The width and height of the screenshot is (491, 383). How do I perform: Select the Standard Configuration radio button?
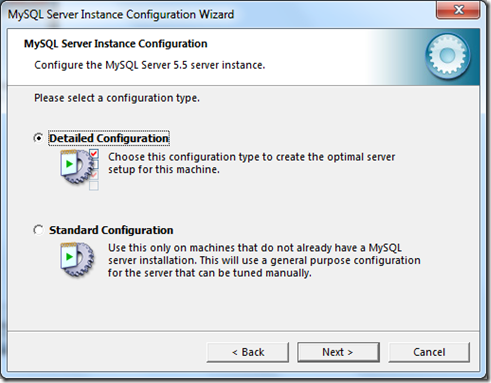coord(39,230)
